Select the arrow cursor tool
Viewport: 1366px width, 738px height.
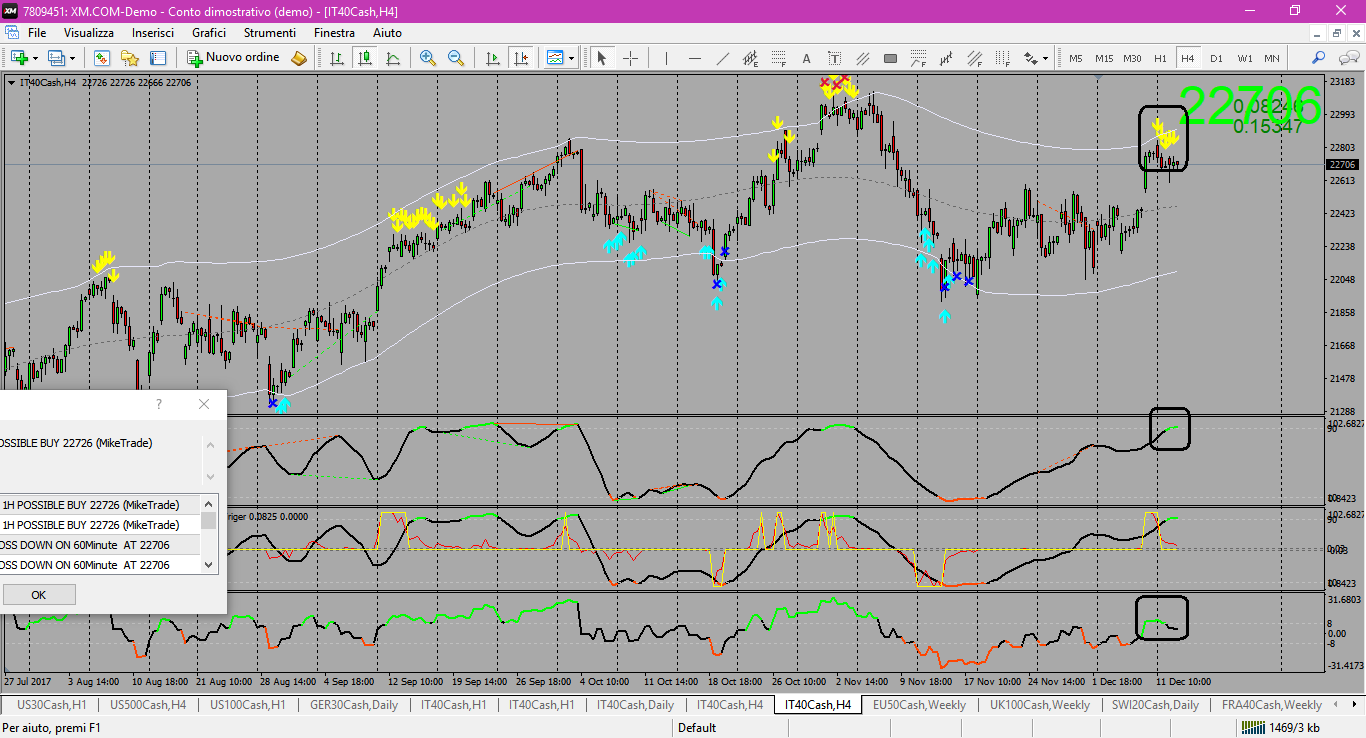(x=602, y=58)
